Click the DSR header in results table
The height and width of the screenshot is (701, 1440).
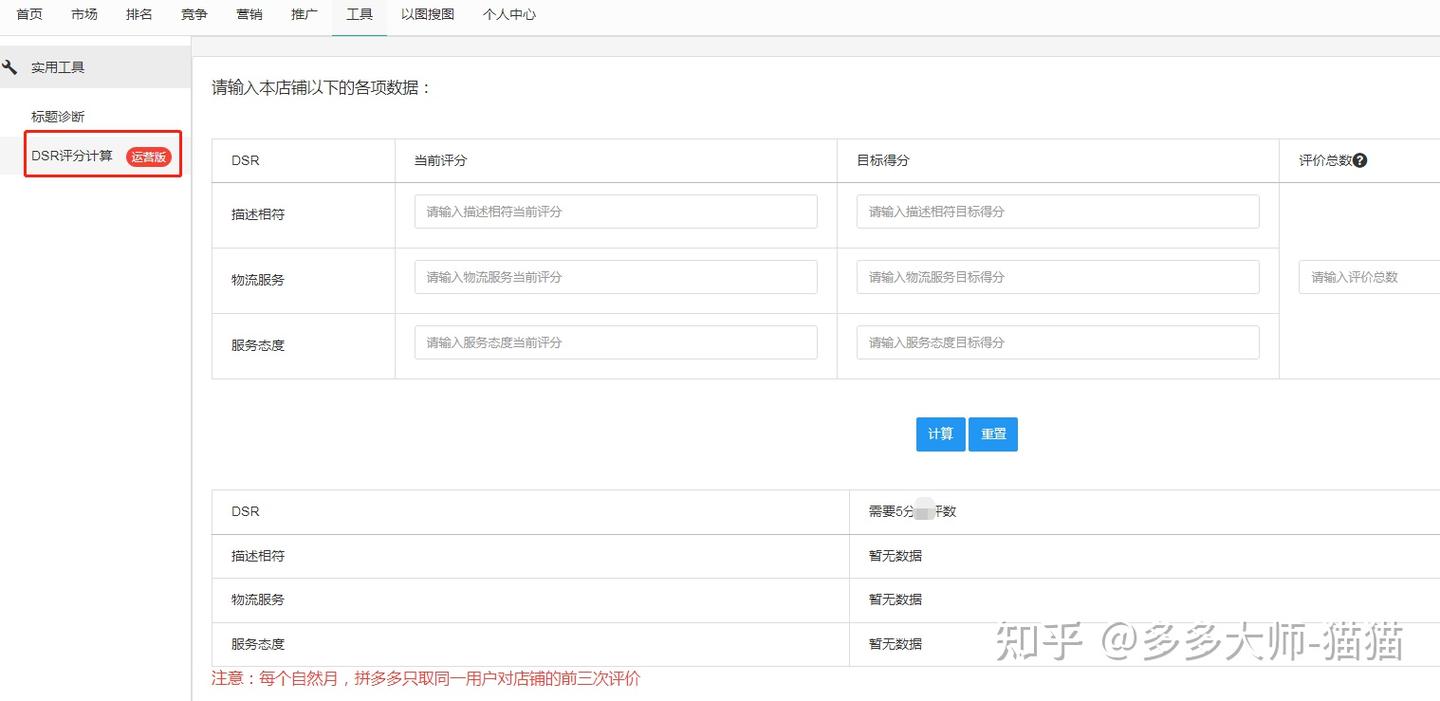246,511
